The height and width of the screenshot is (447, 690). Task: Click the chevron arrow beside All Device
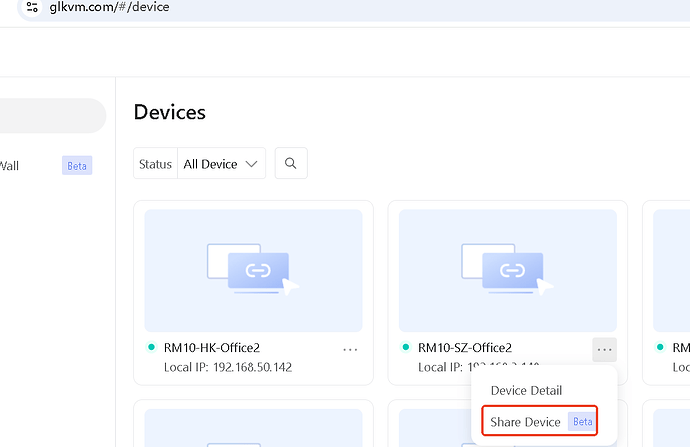coord(251,164)
